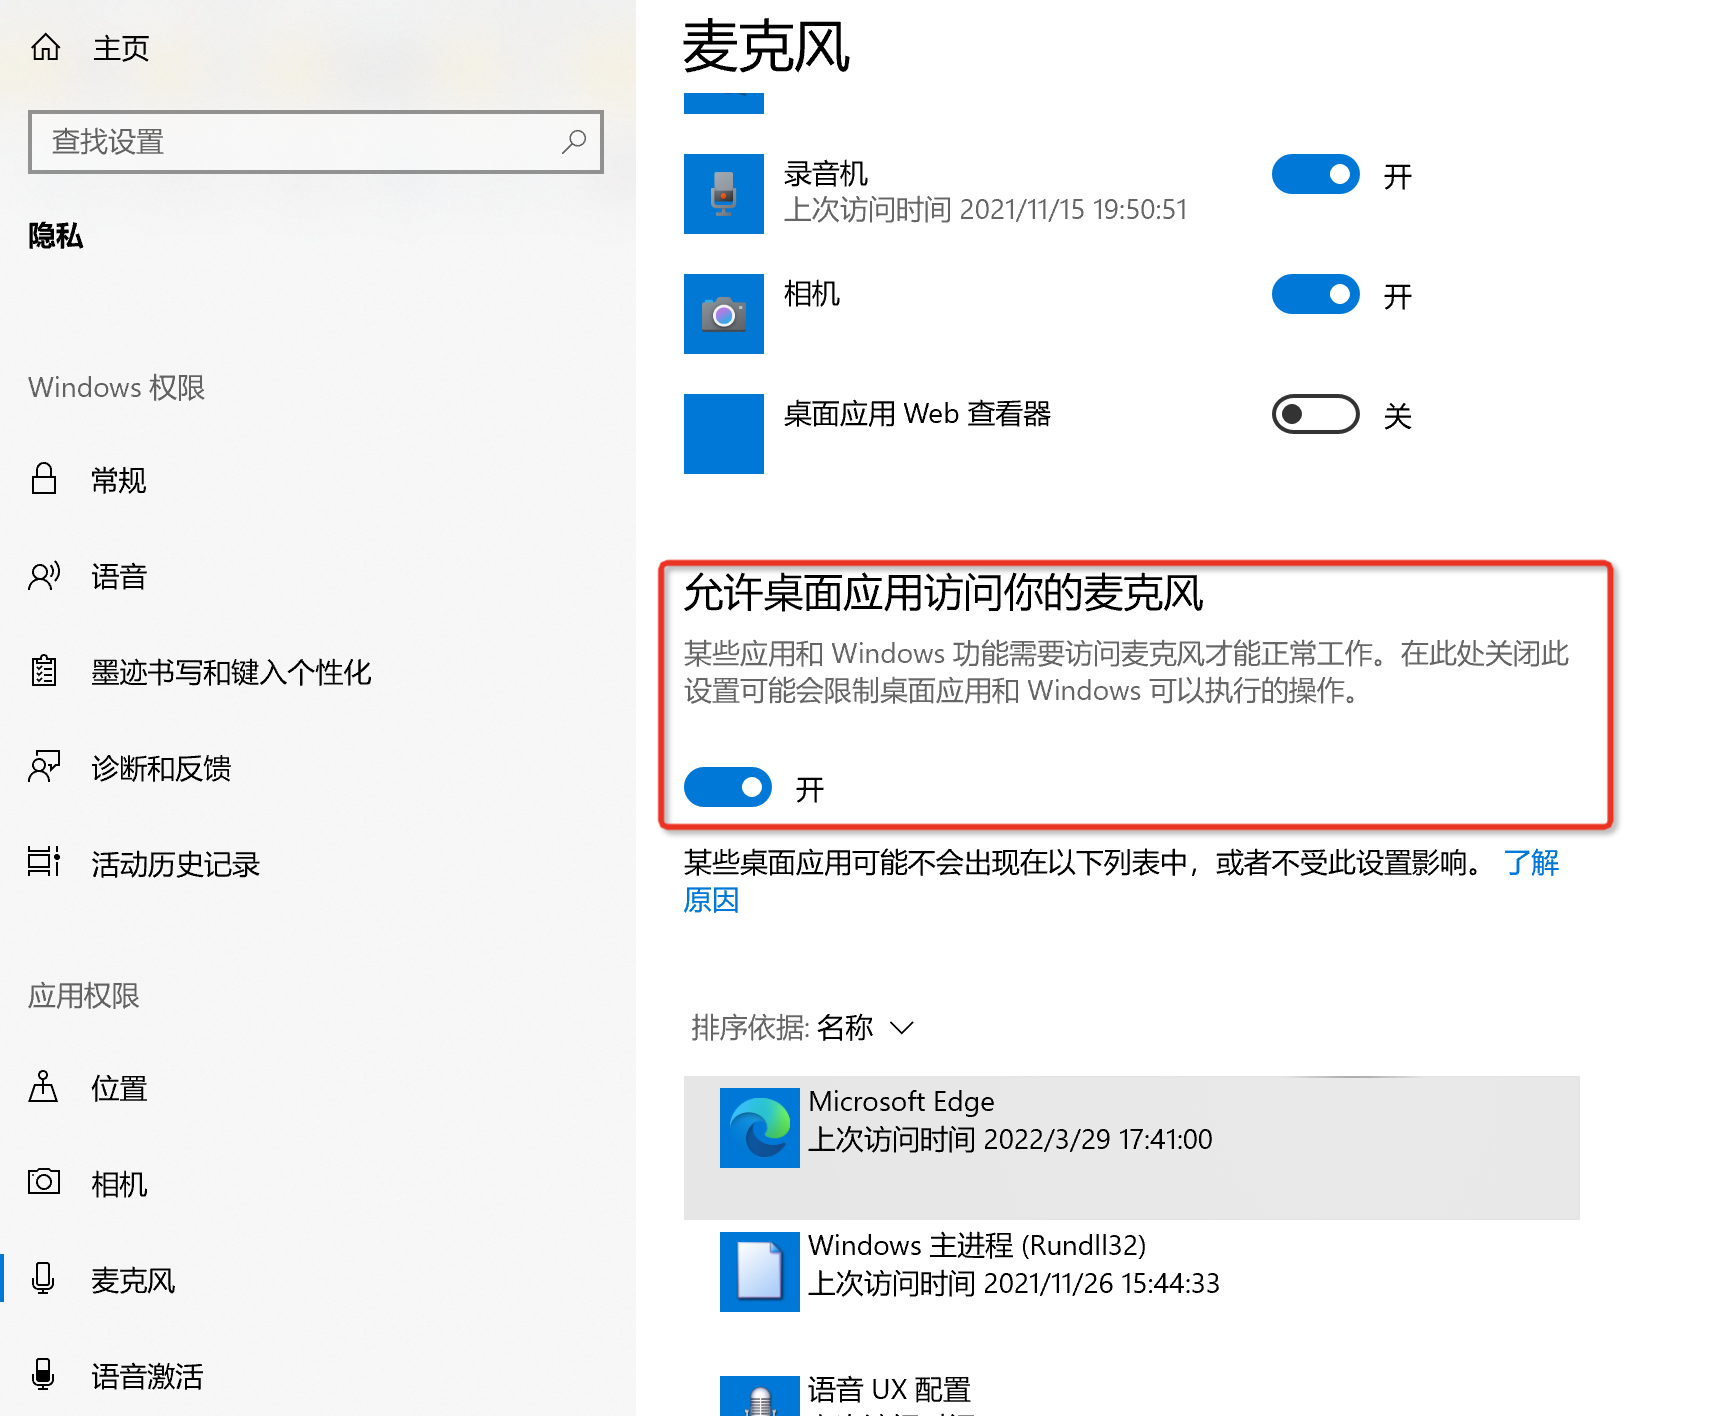
Task: Click the speech icon beside 语音
Action: (x=44, y=575)
